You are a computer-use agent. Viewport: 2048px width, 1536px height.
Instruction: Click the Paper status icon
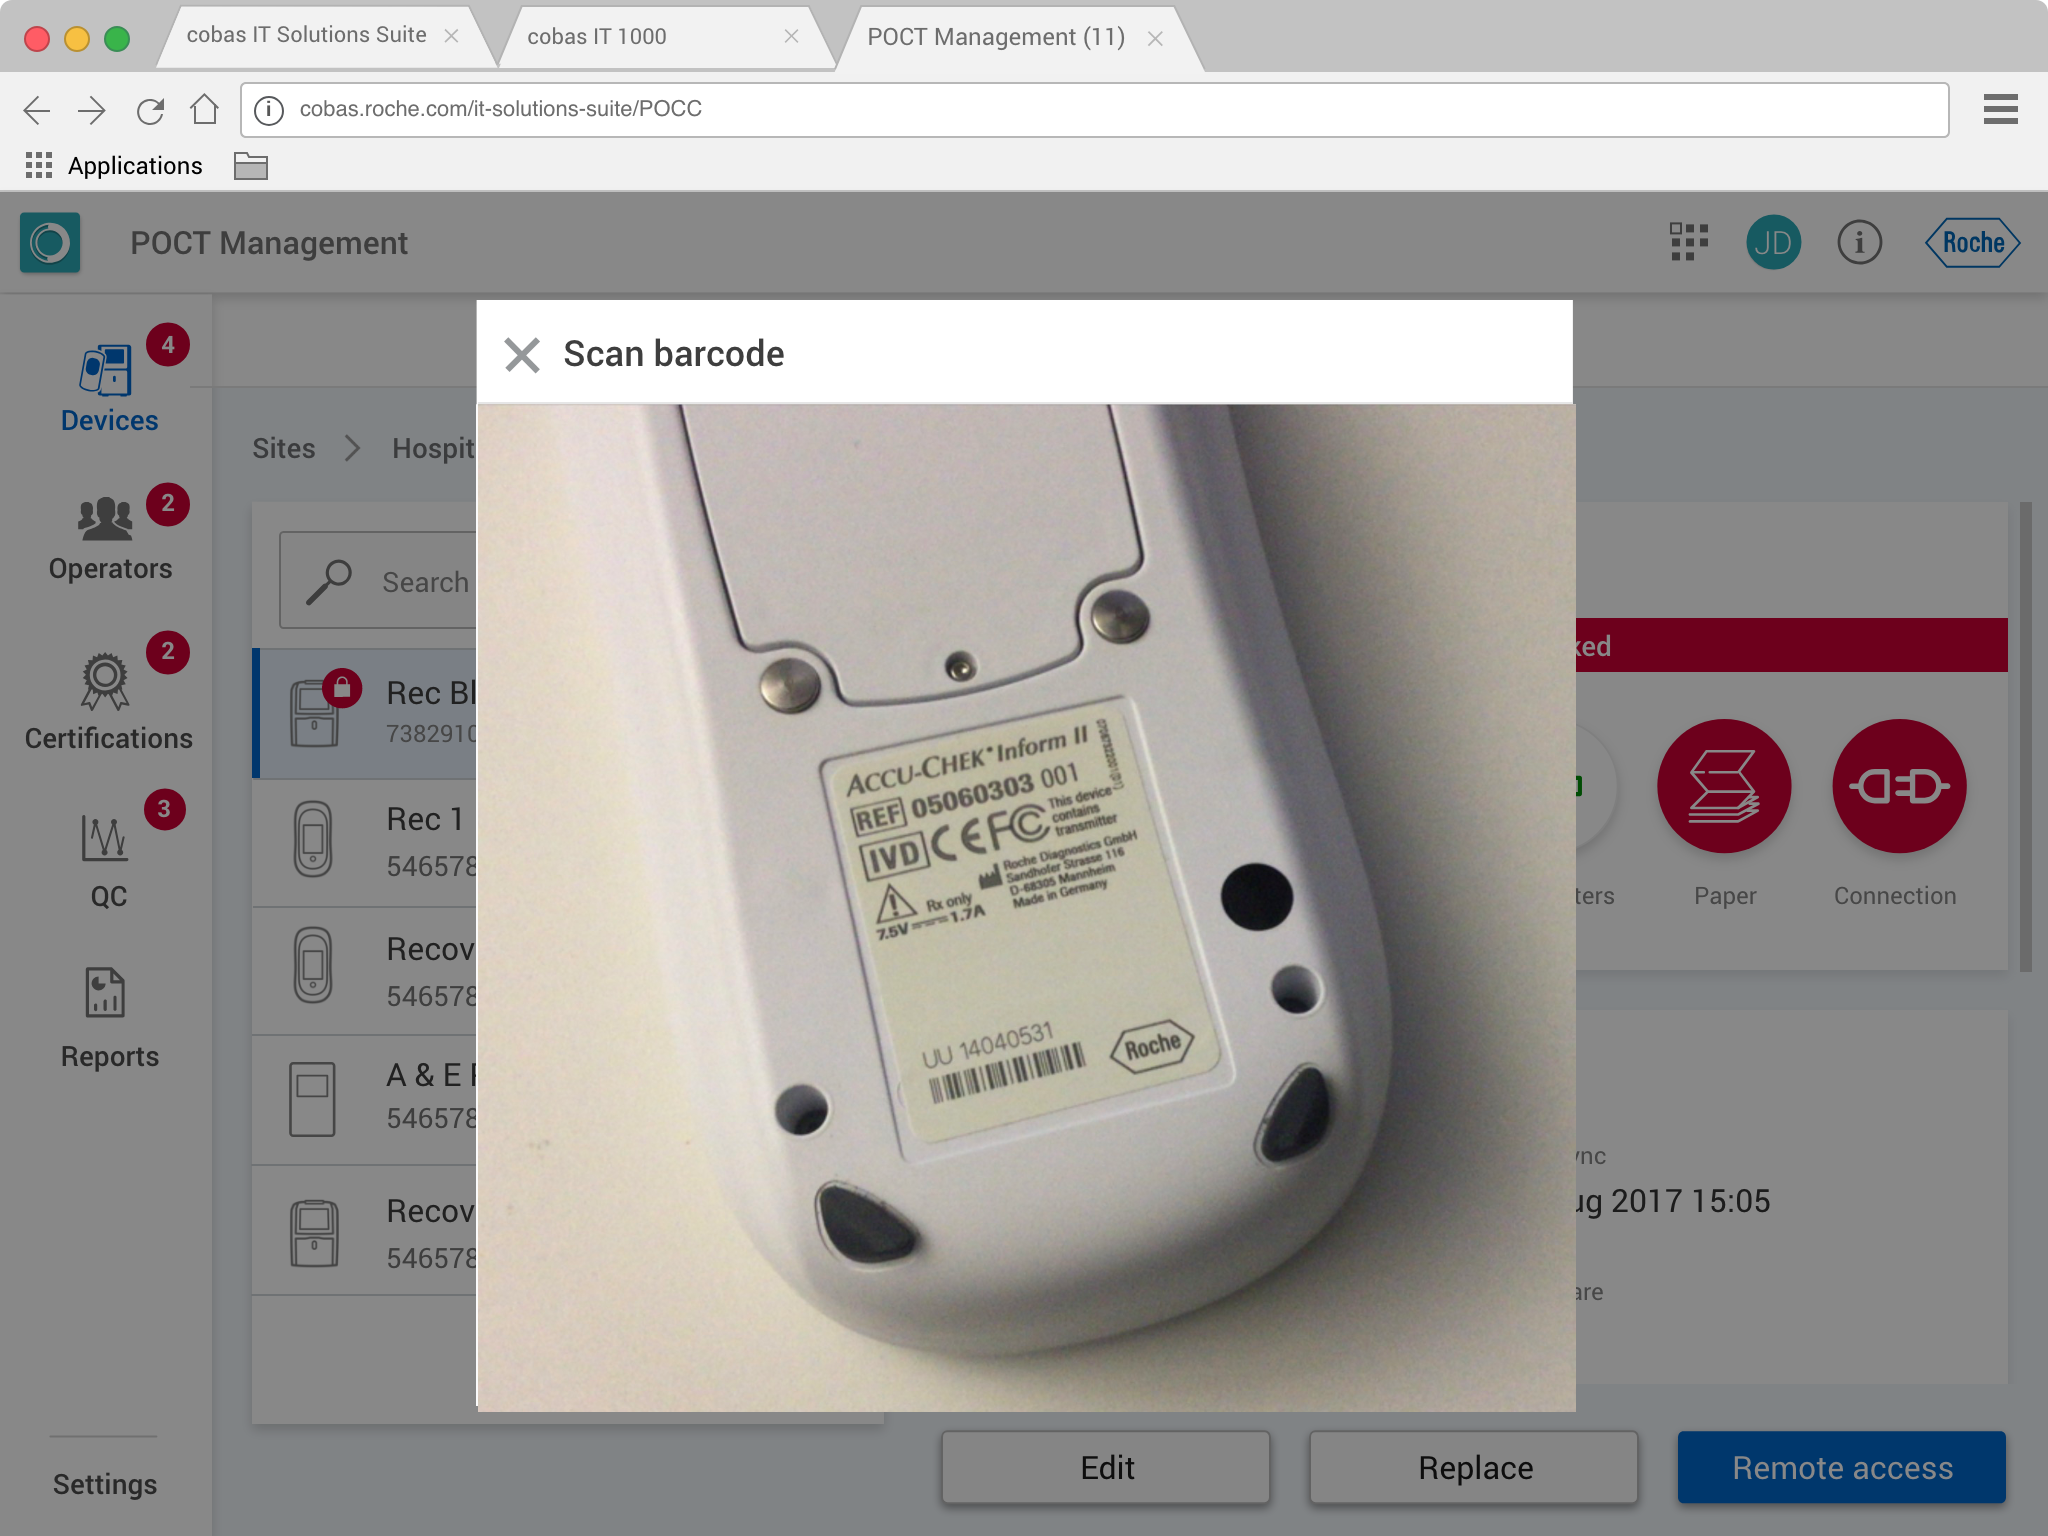click(x=1723, y=786)
